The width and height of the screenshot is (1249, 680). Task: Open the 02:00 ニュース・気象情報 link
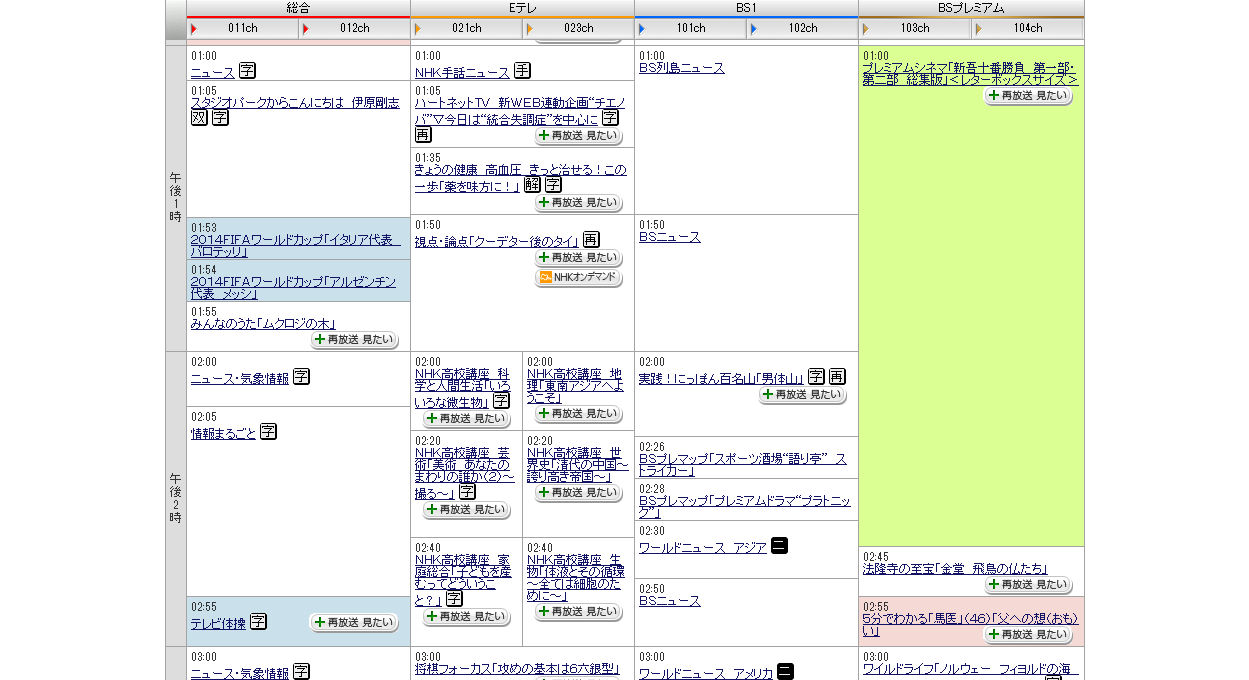point(240,379)
